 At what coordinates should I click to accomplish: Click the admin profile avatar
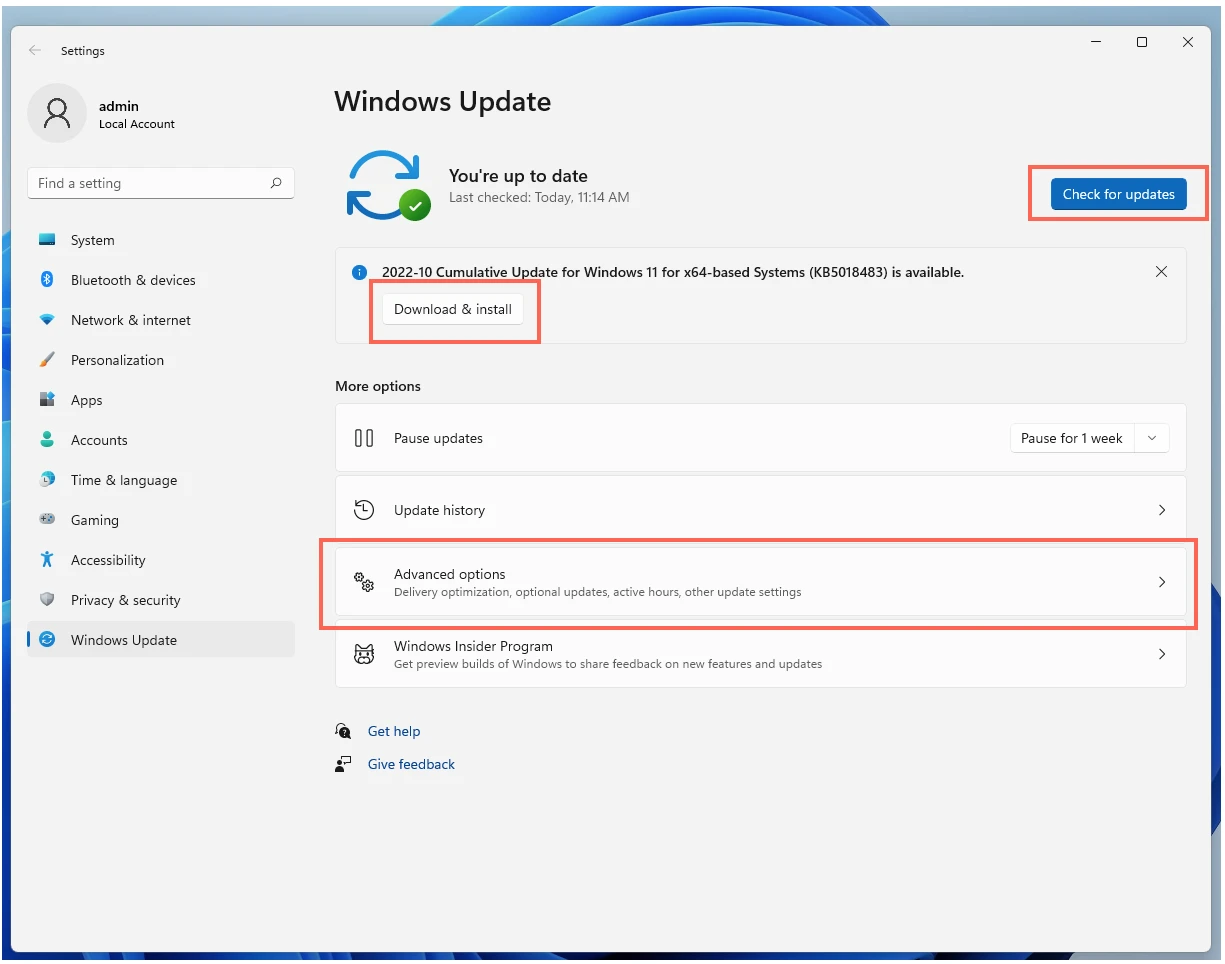coord(57,113)
